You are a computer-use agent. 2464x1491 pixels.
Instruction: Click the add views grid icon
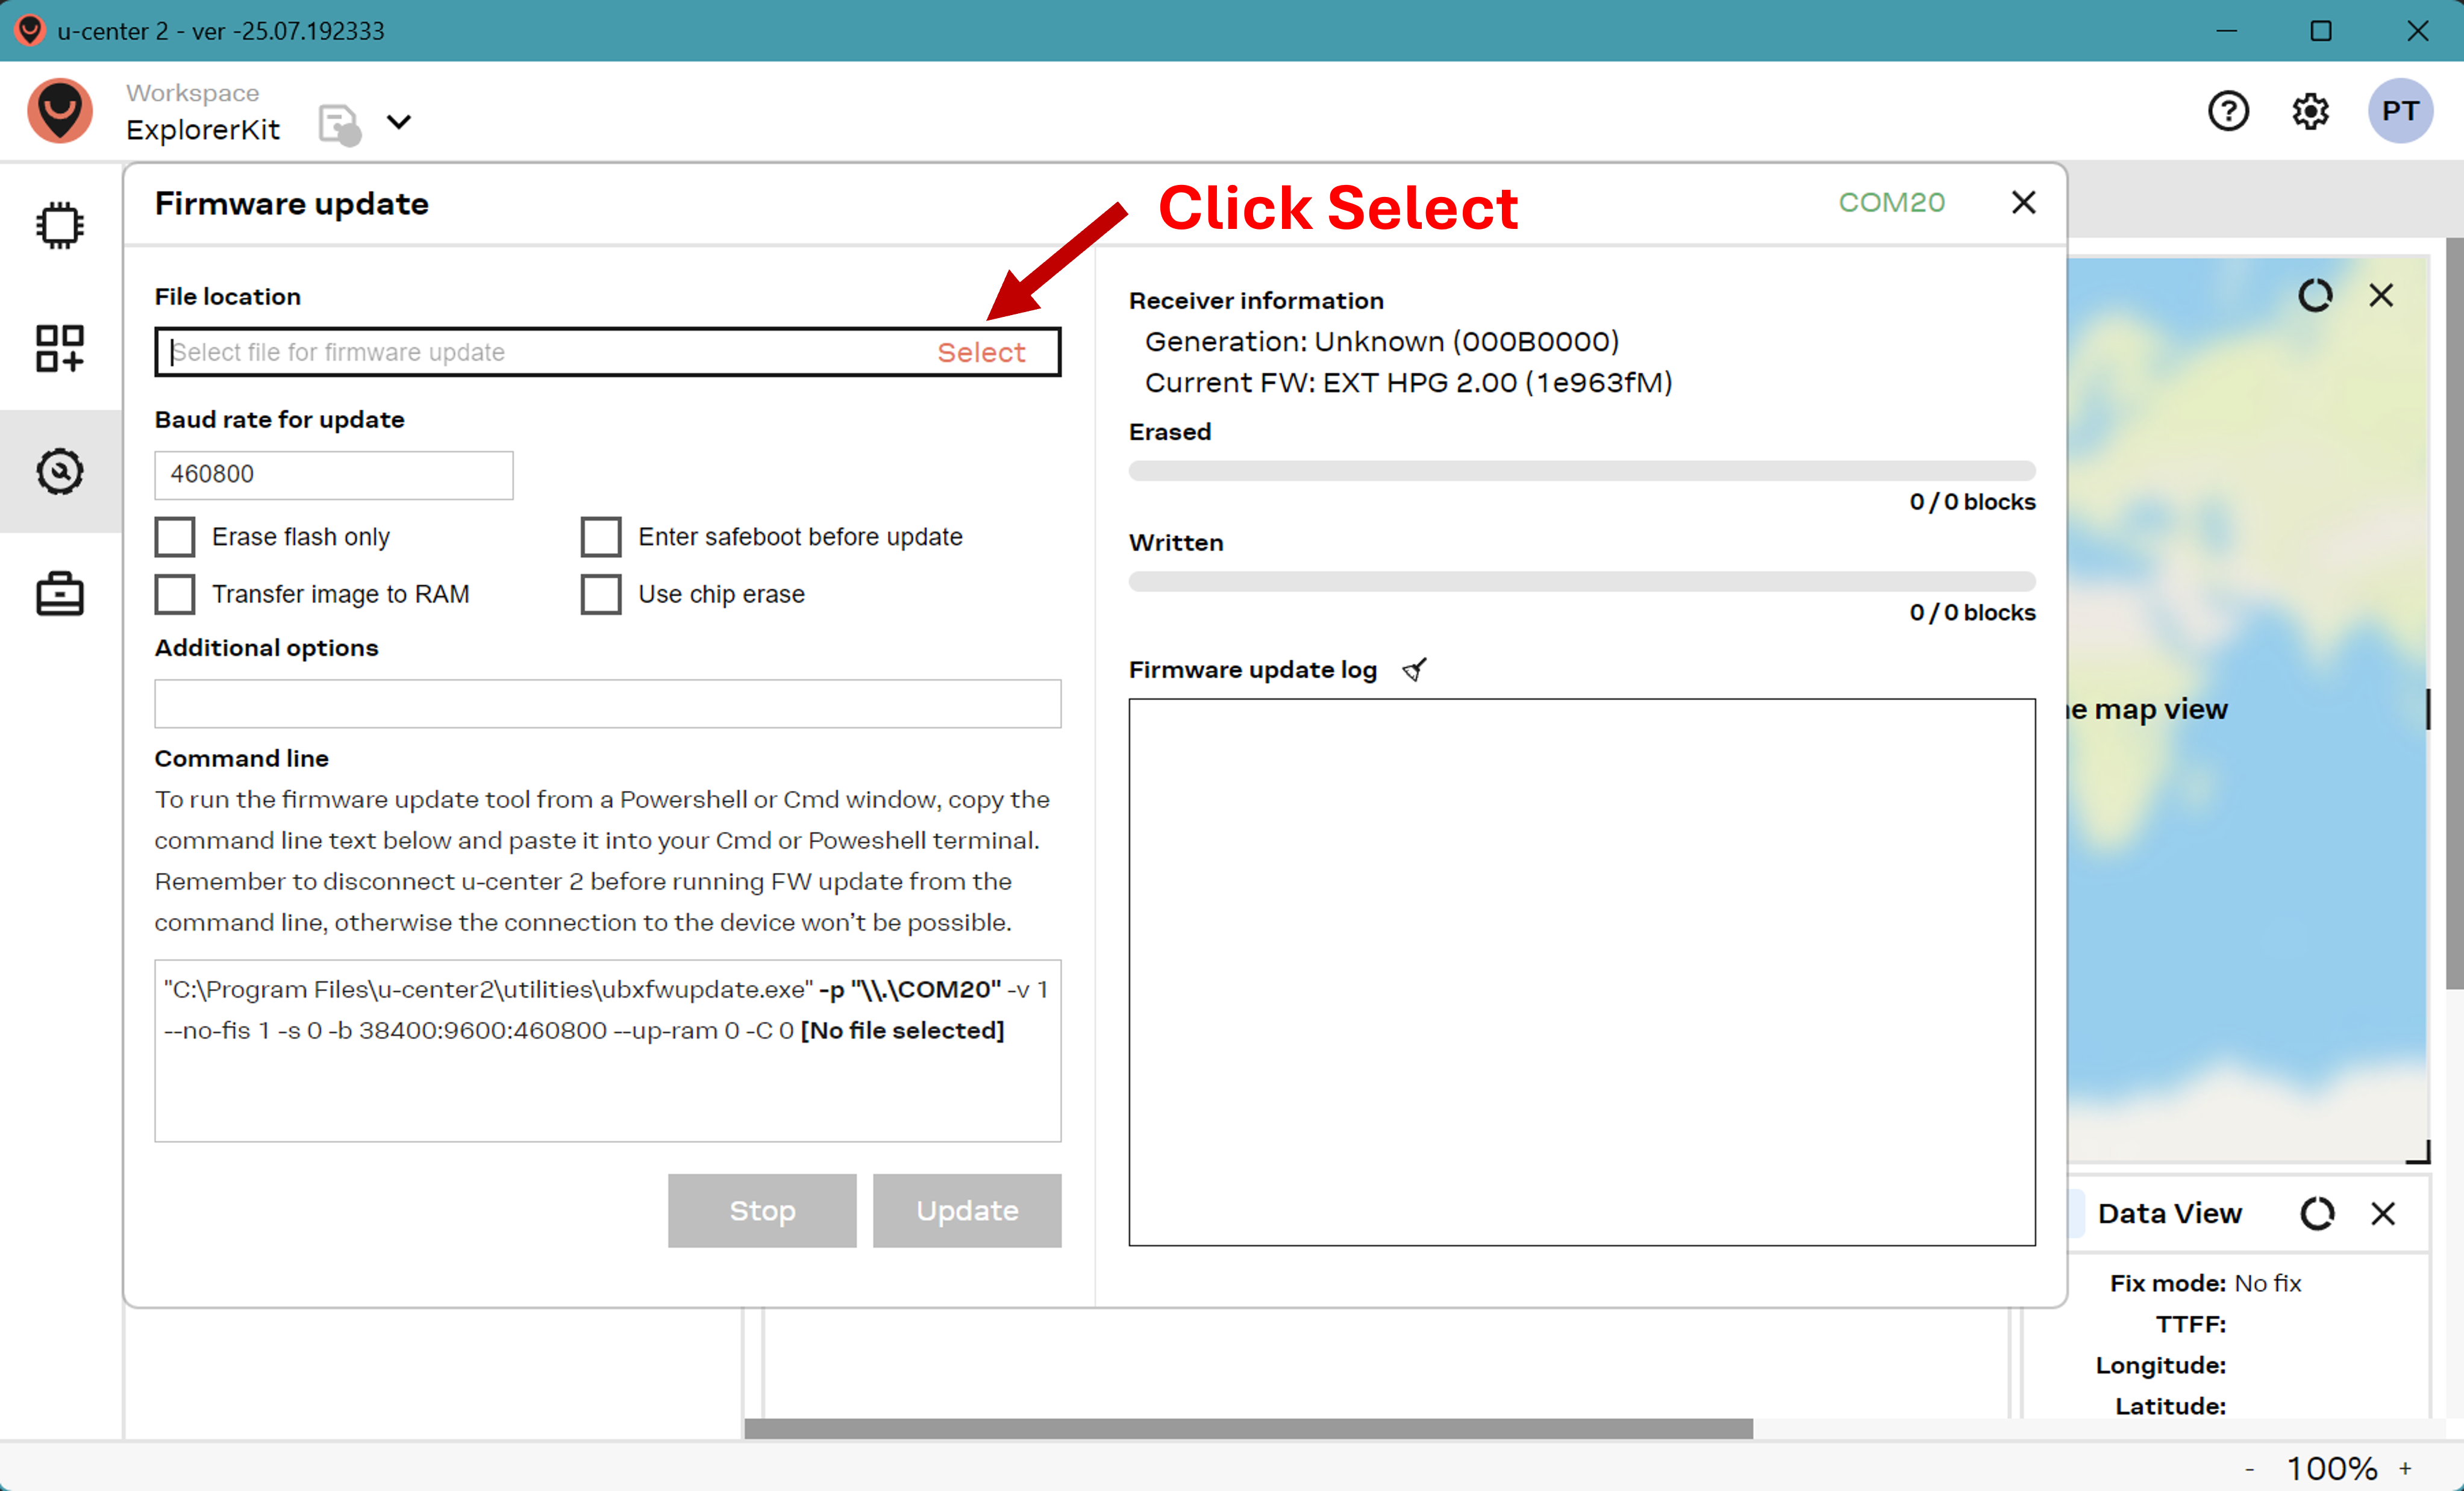click(60, 348)
